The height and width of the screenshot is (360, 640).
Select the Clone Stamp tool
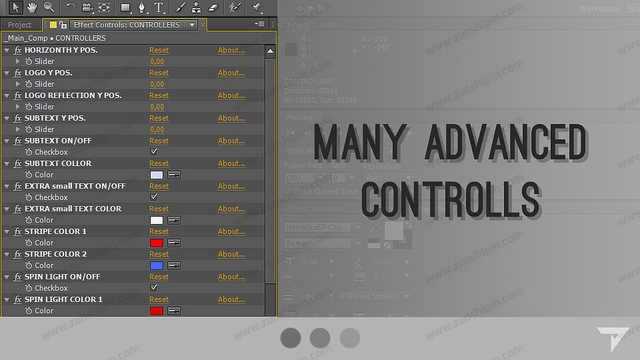pos(196,7)
